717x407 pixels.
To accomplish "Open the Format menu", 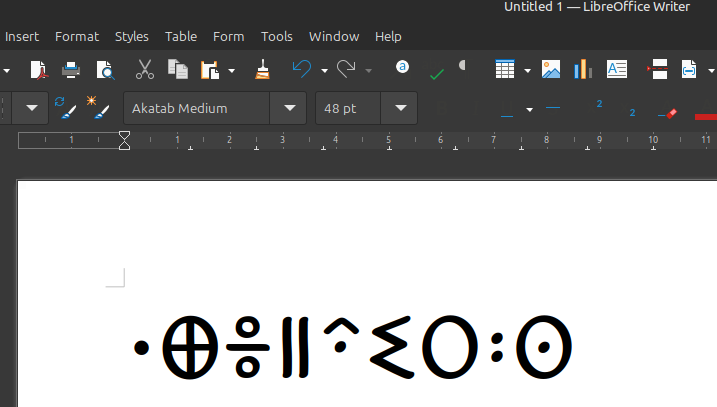I will coord(77,36).
